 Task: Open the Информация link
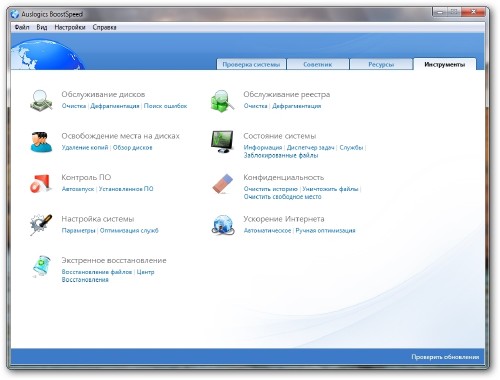[x=263, y=147]
